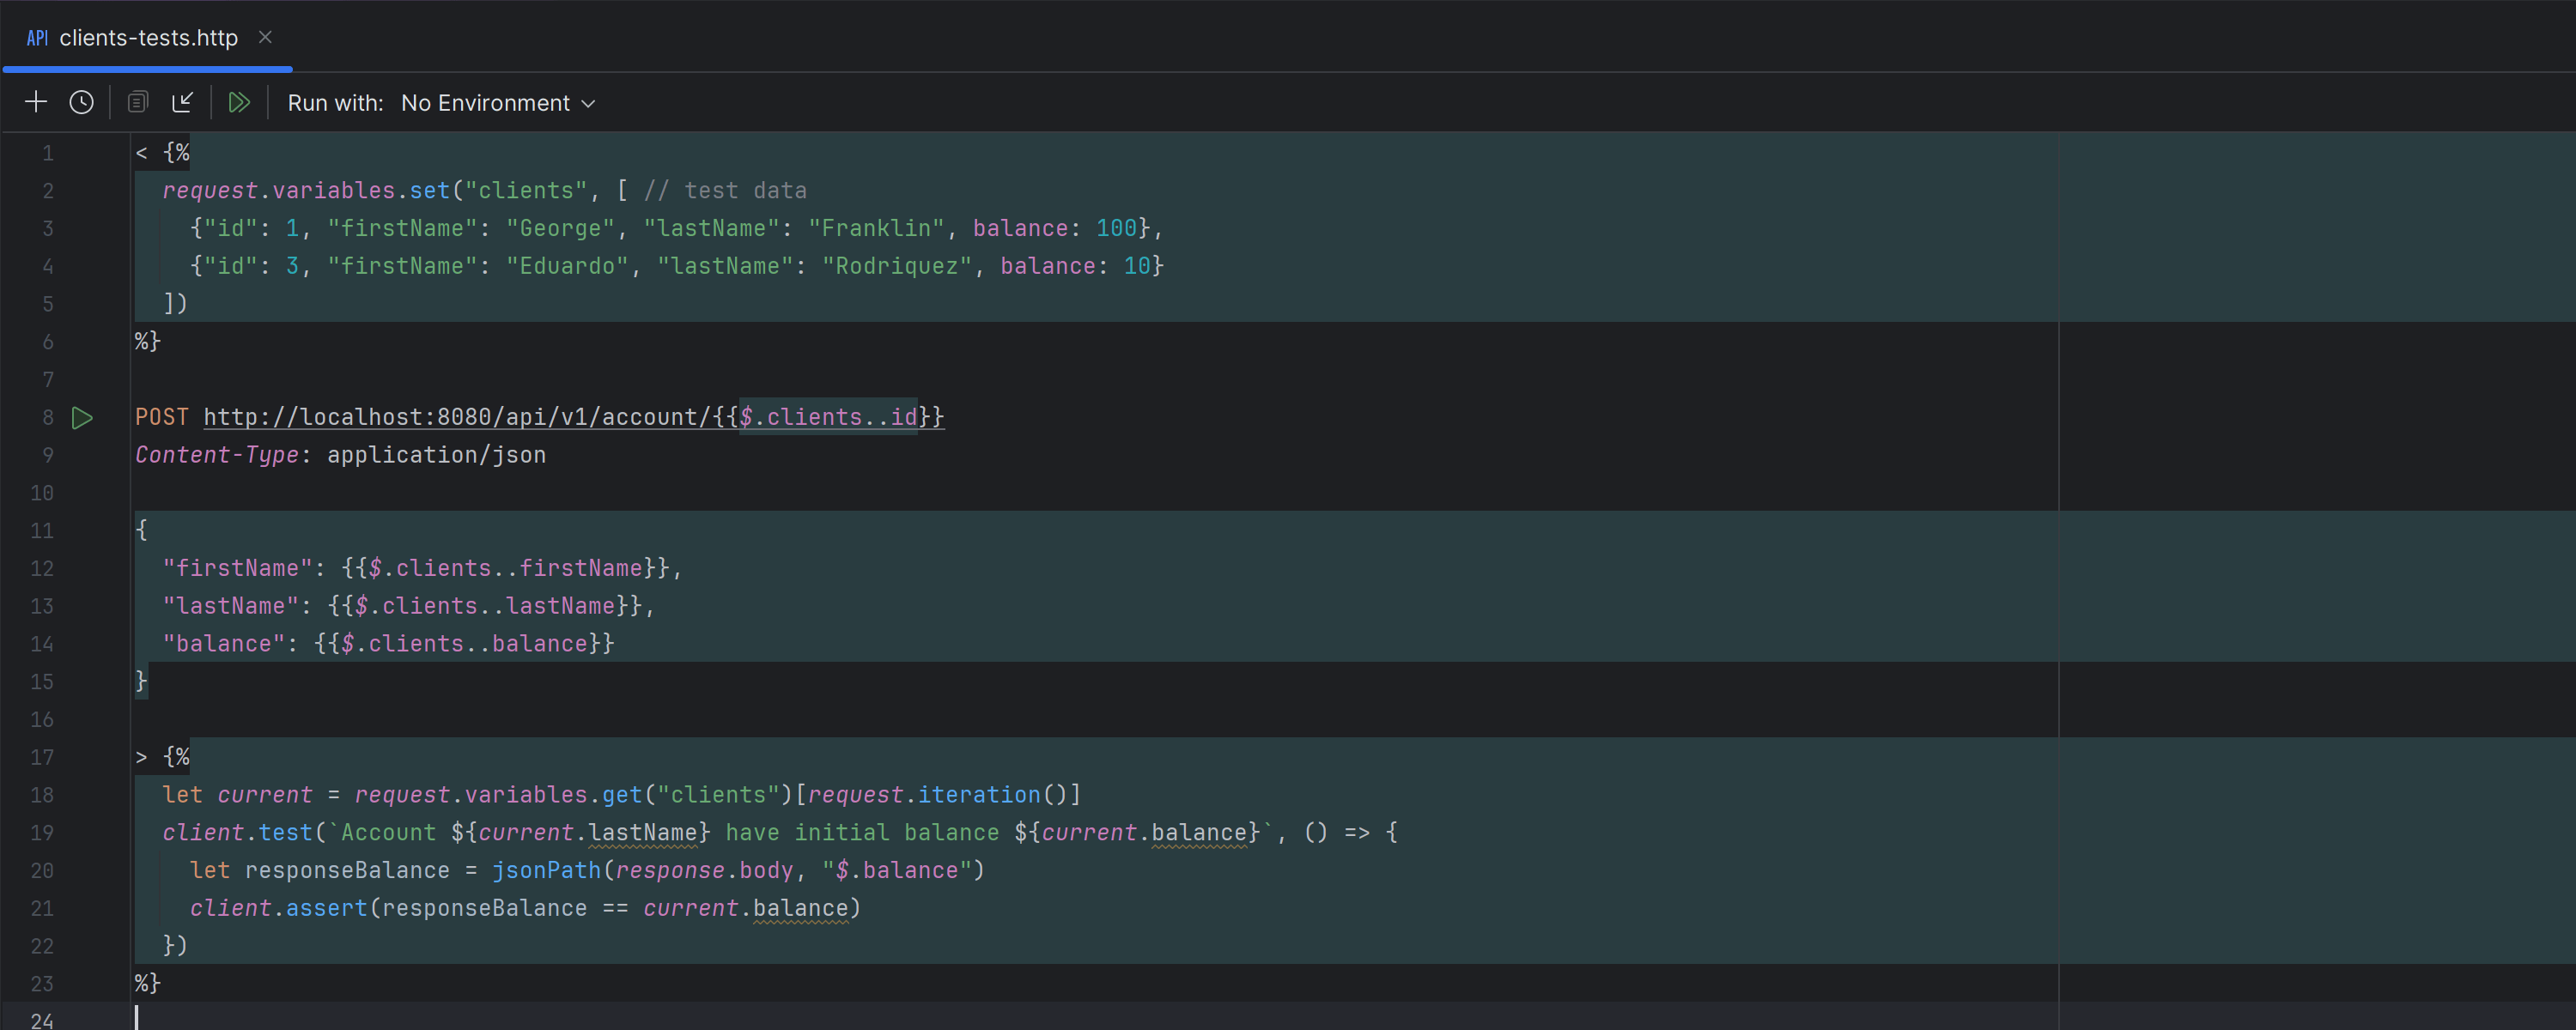Open the No Environment dropdown
2576x1030 pixels.
(486, 103)
